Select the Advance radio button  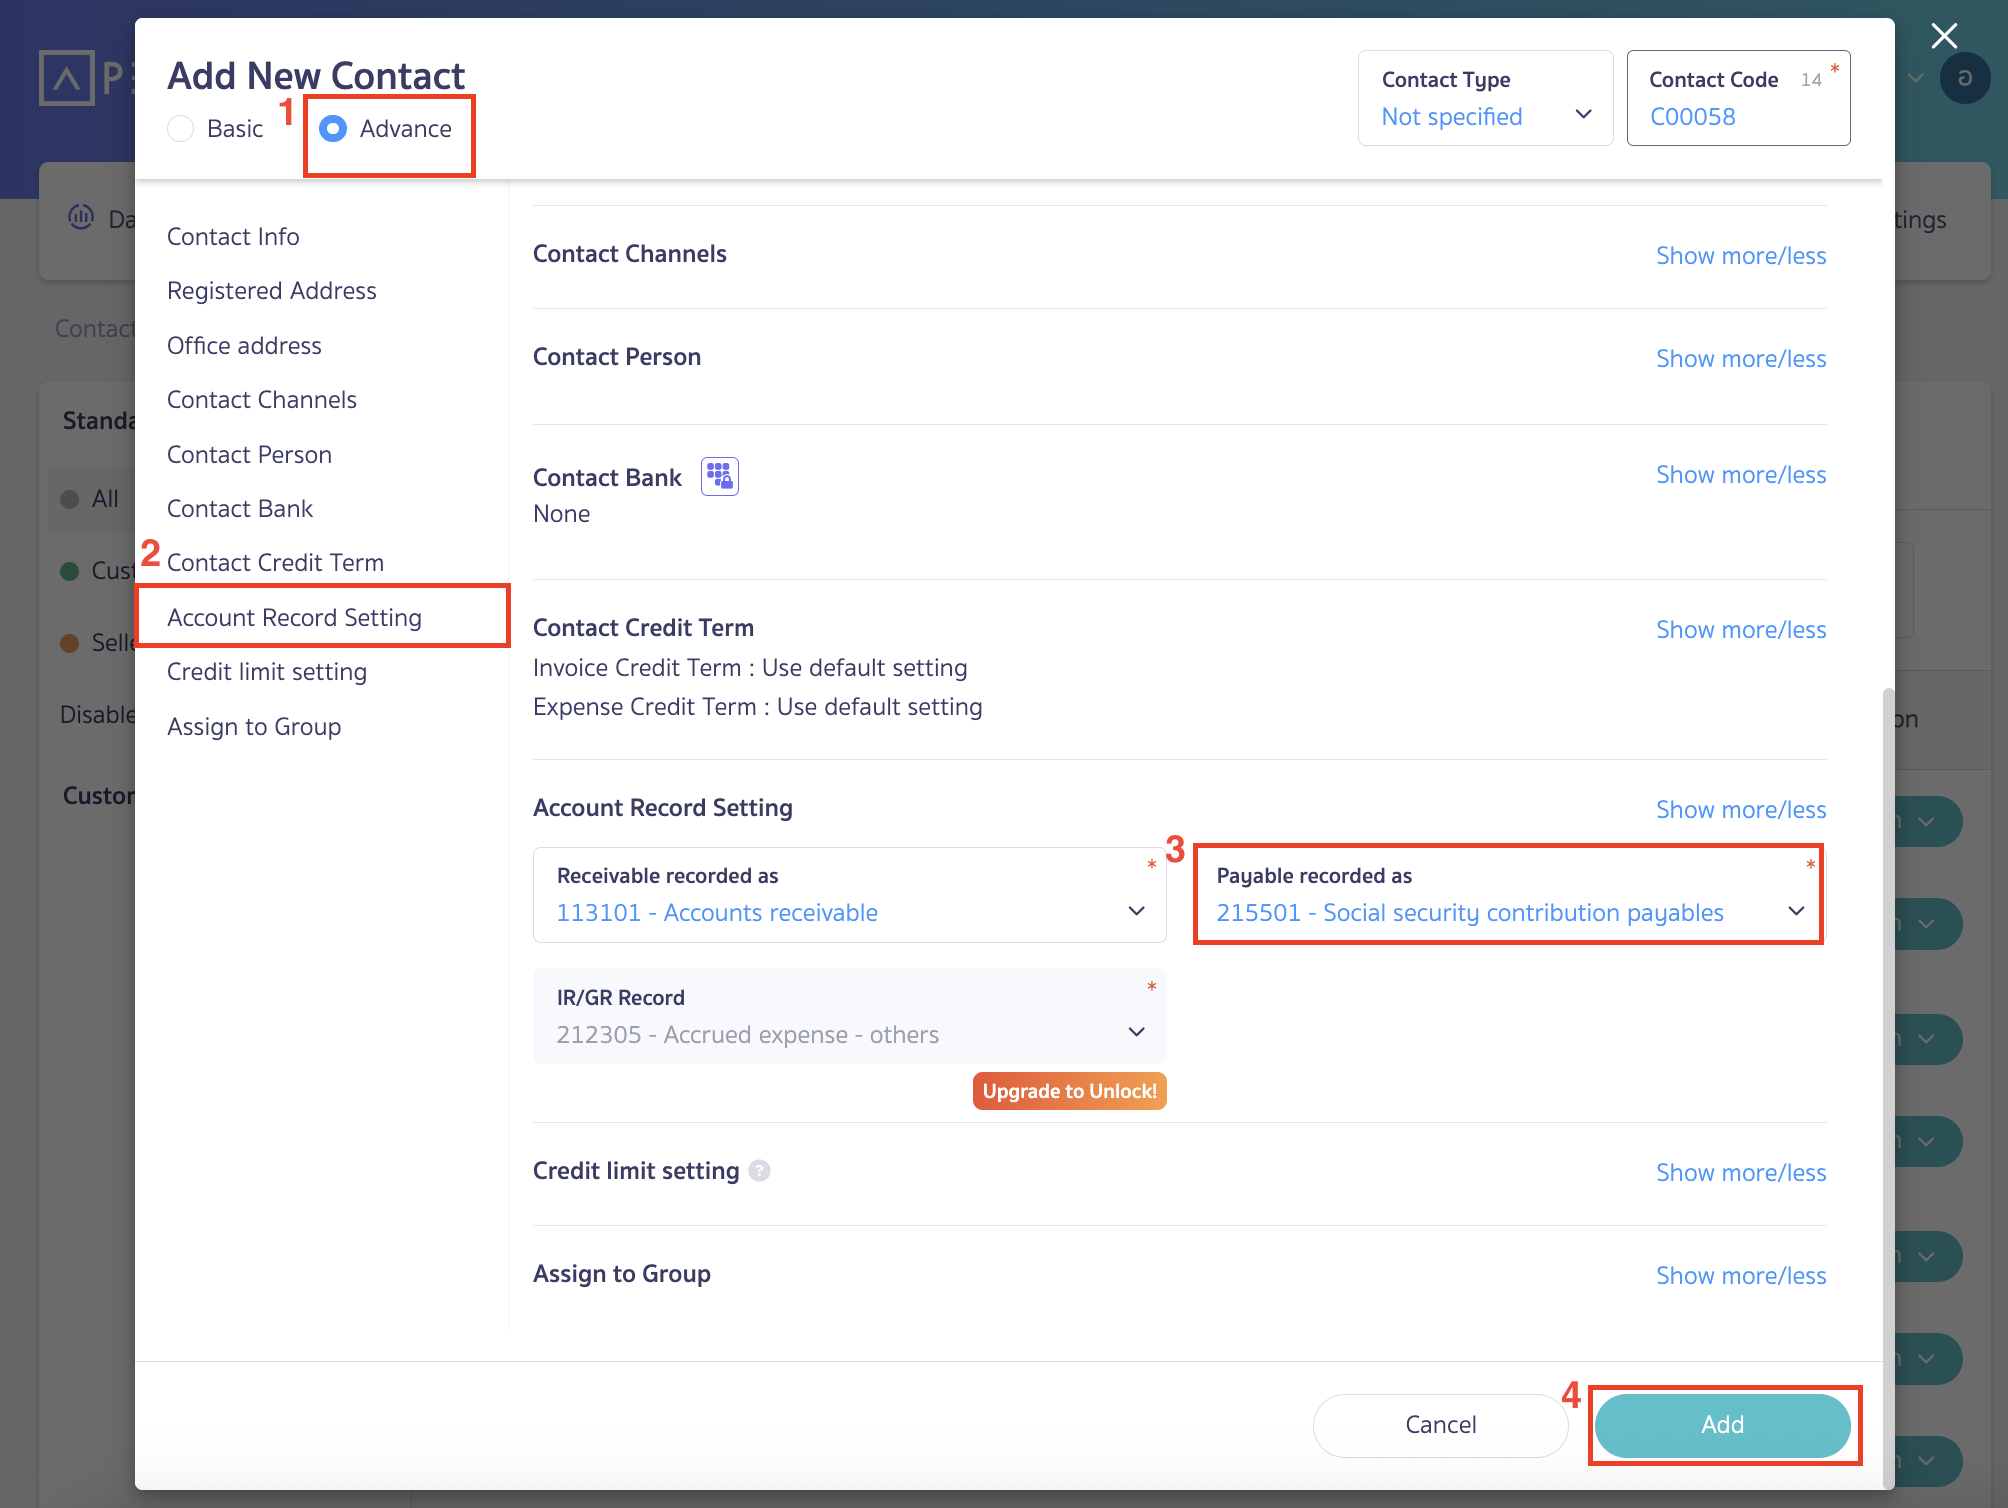(x=332, y=128)
